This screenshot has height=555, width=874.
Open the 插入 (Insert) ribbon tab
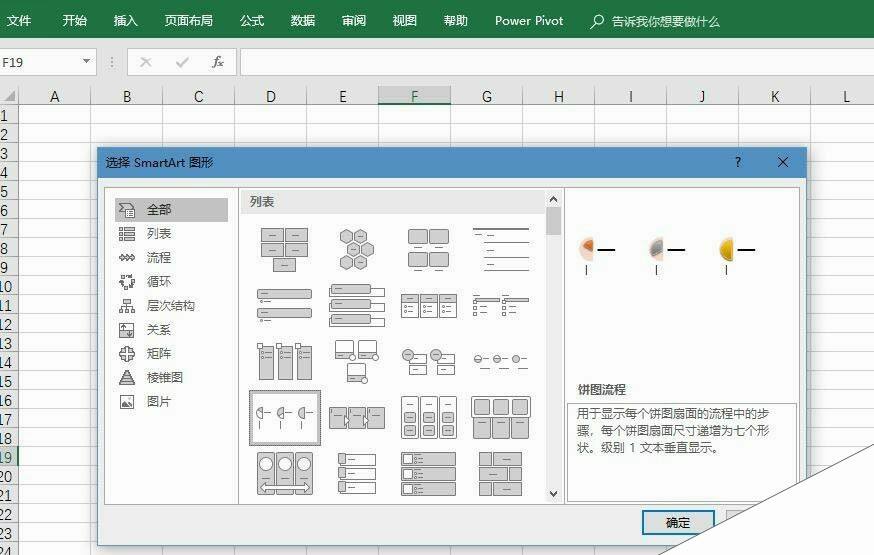(126, 20)
